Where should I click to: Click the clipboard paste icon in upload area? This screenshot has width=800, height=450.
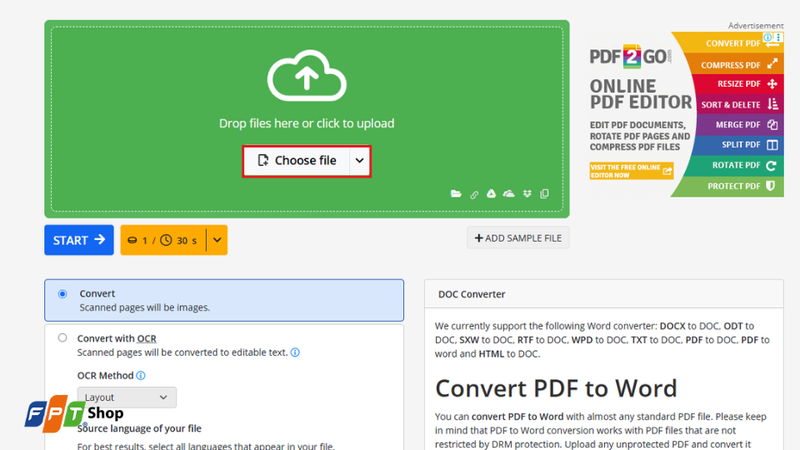click(544, 194)
